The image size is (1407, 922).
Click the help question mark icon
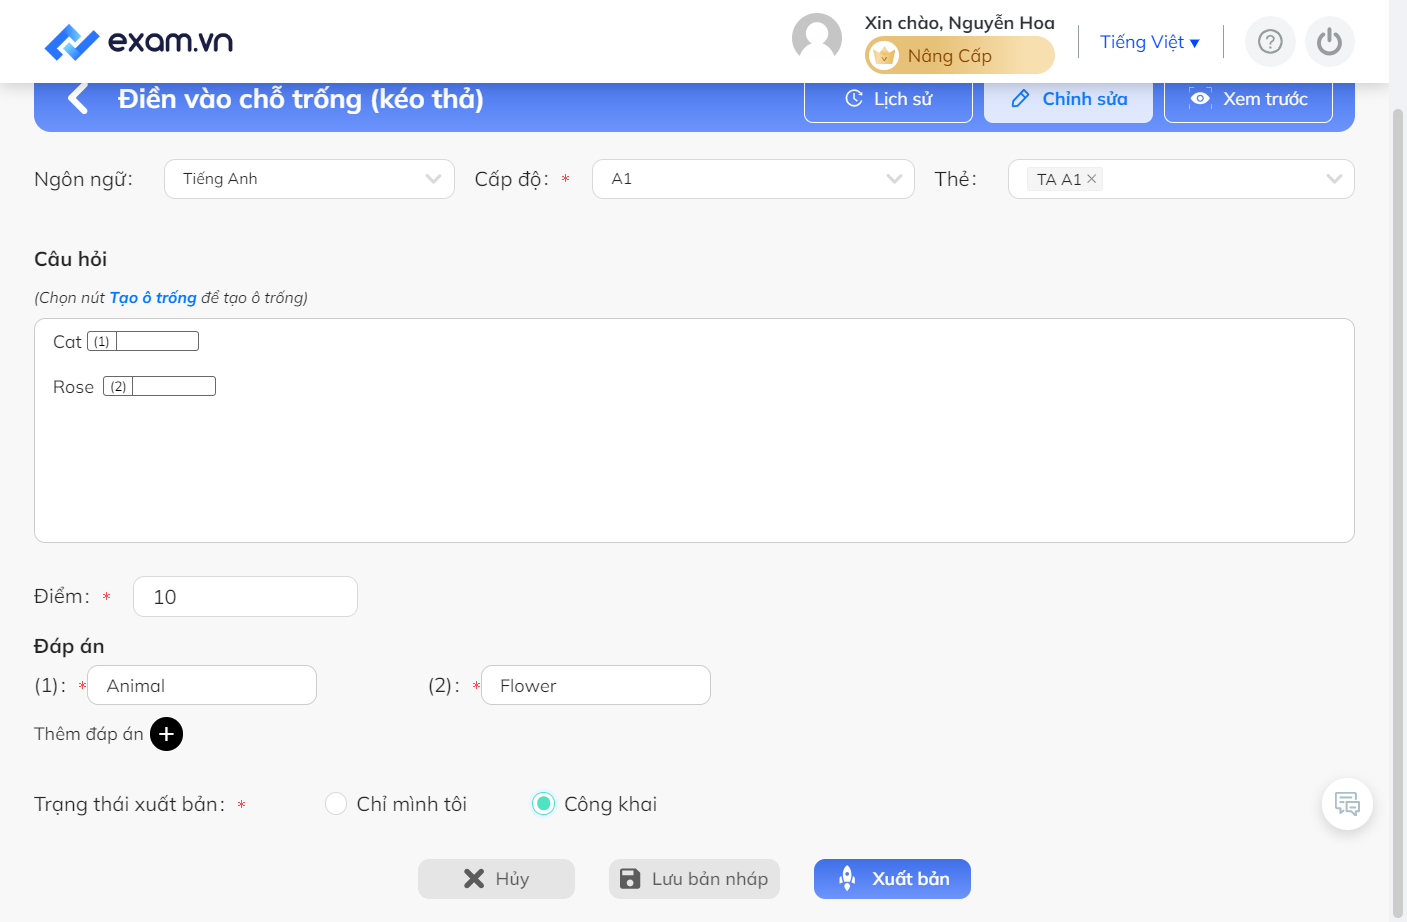(1270, 42)
